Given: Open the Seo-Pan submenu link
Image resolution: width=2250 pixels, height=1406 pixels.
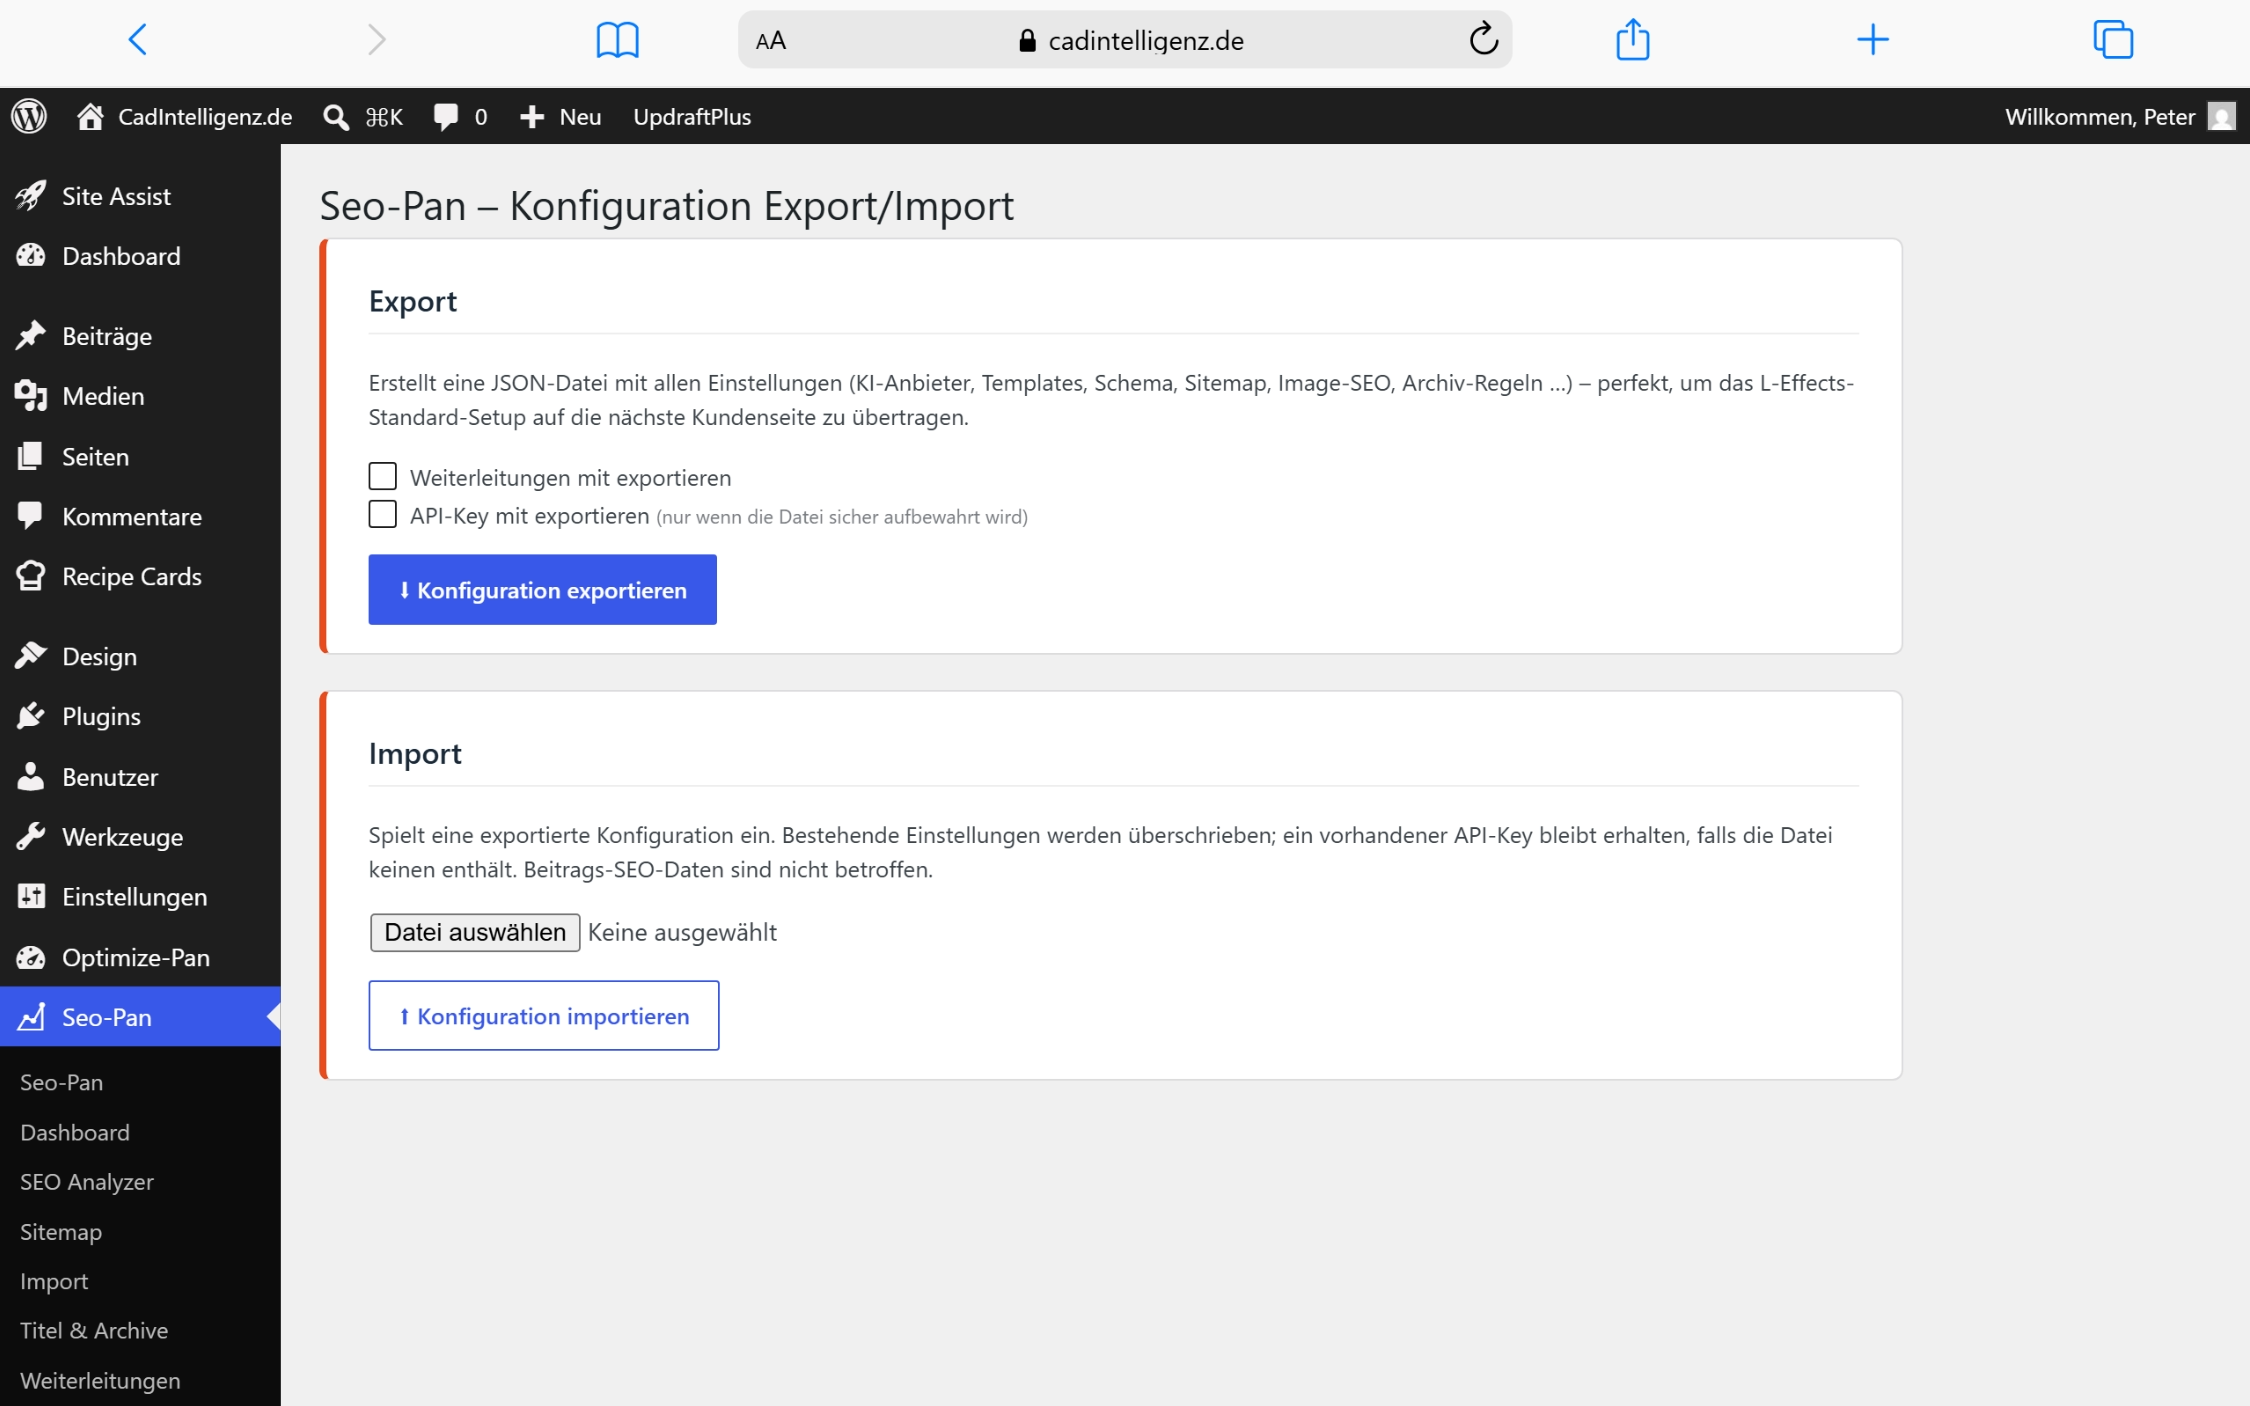Looking at the screenshot, I should 61,1082.
